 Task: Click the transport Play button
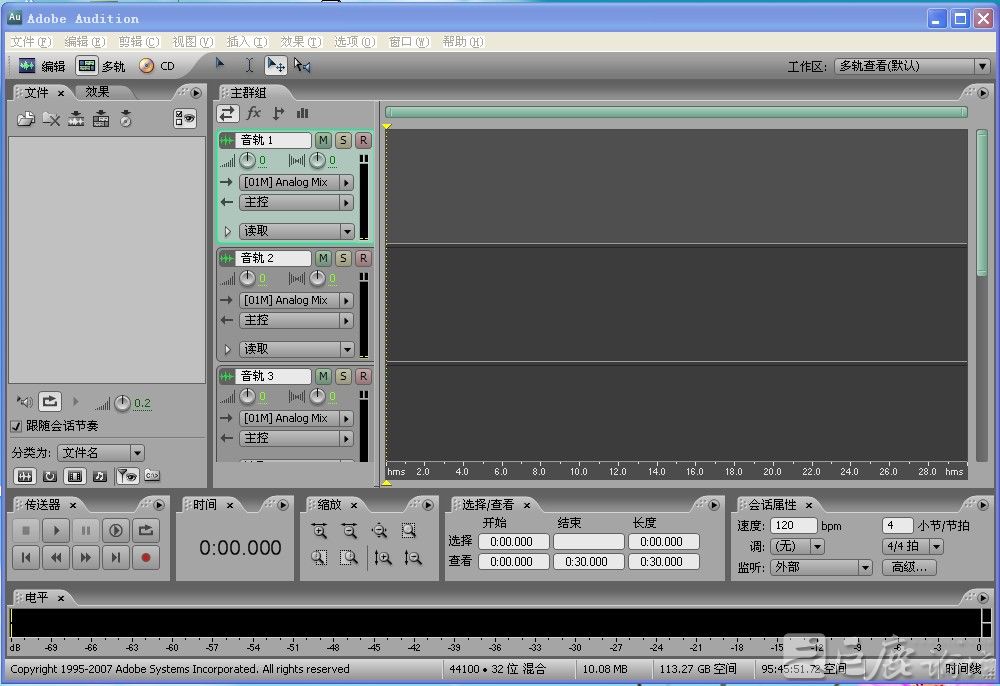click(x=56, y=530)
